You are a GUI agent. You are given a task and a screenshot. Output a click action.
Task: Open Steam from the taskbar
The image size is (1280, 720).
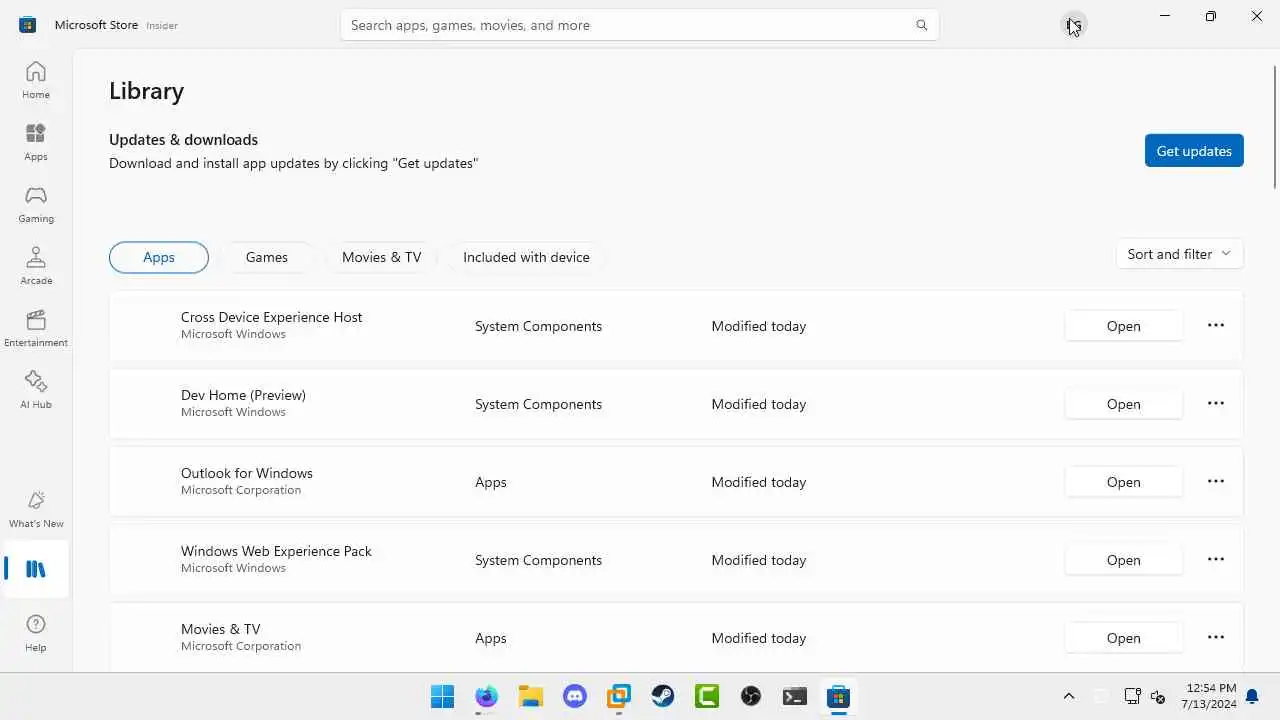coord(663,696)
